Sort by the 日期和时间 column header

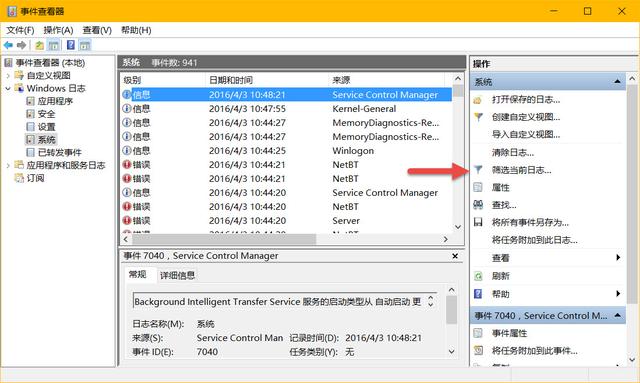[267, 80]
